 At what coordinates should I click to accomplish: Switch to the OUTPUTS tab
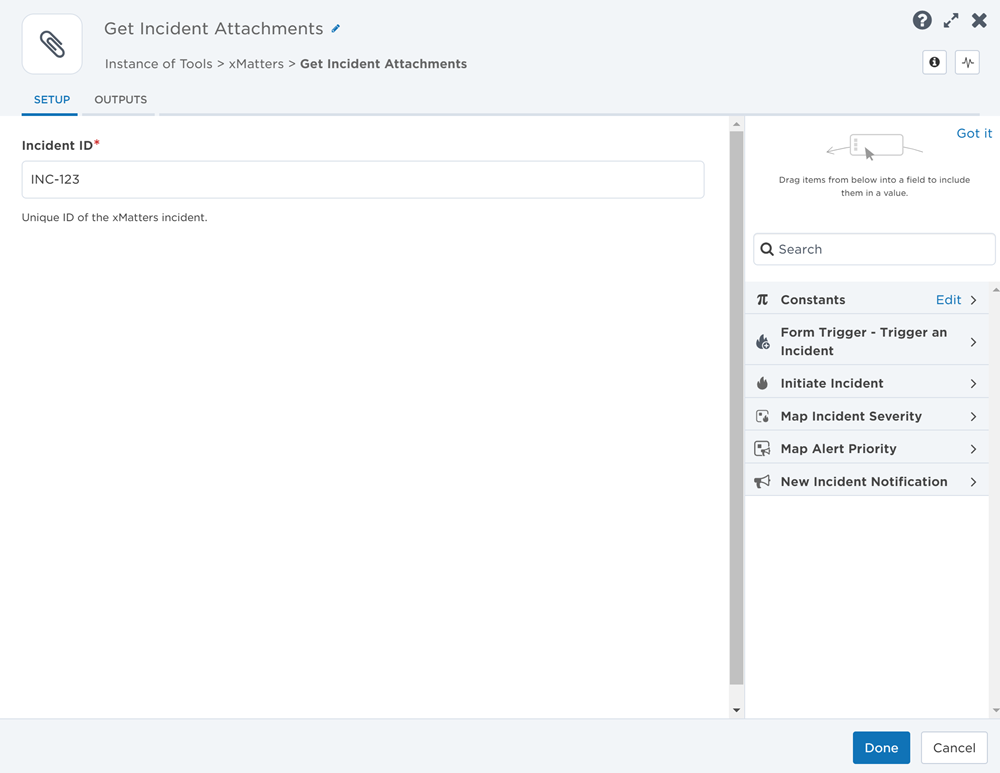[120, 100]
